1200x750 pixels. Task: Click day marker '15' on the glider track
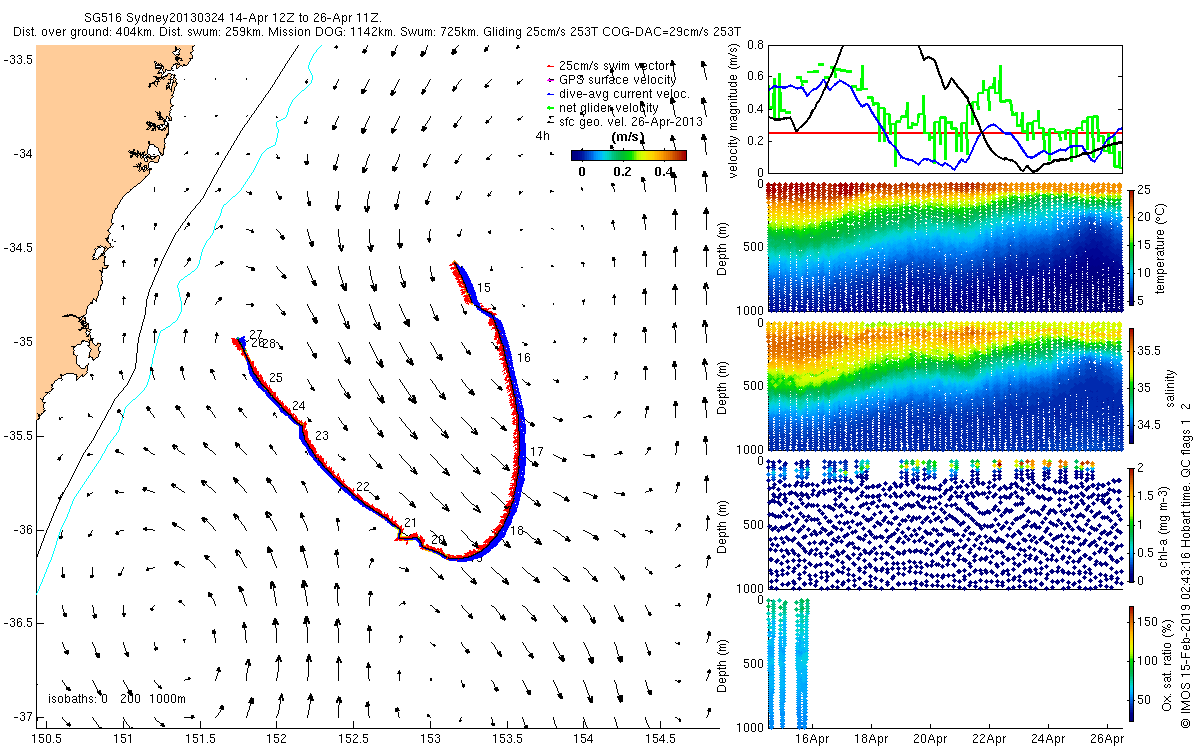[x=484, y=288]
